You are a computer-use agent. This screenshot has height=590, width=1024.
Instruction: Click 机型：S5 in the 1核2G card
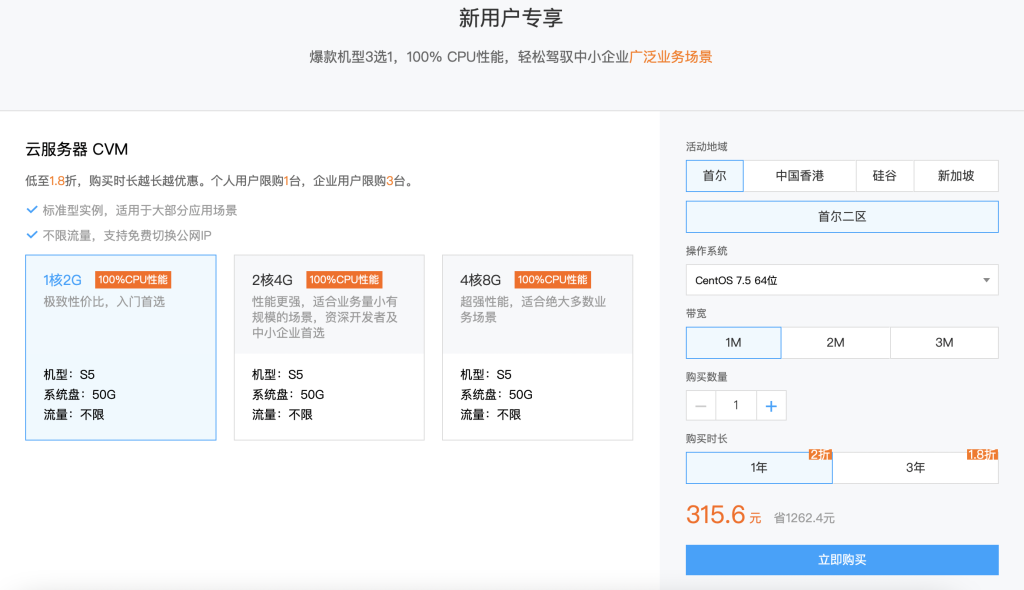pyautogui.click(x=69, y=375)
